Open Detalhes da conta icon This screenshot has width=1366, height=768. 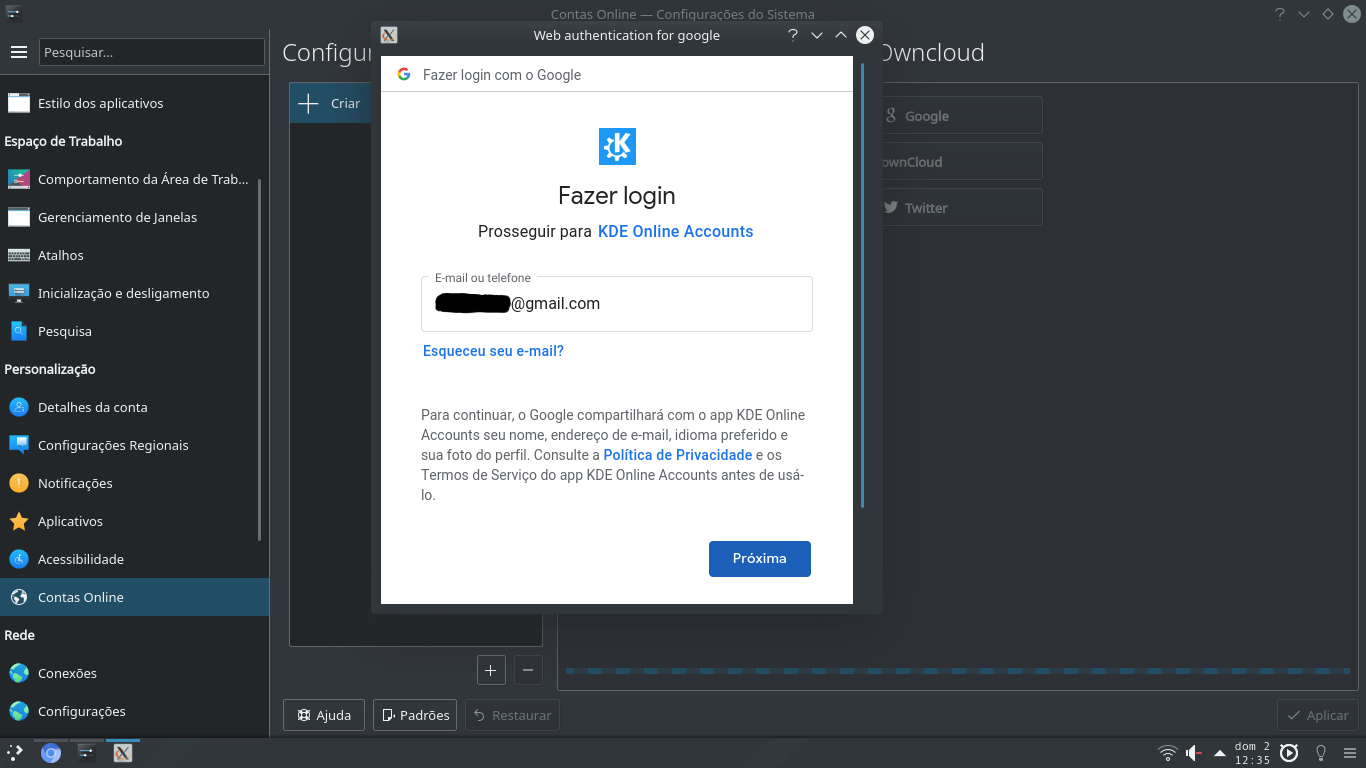pos(19,407)
